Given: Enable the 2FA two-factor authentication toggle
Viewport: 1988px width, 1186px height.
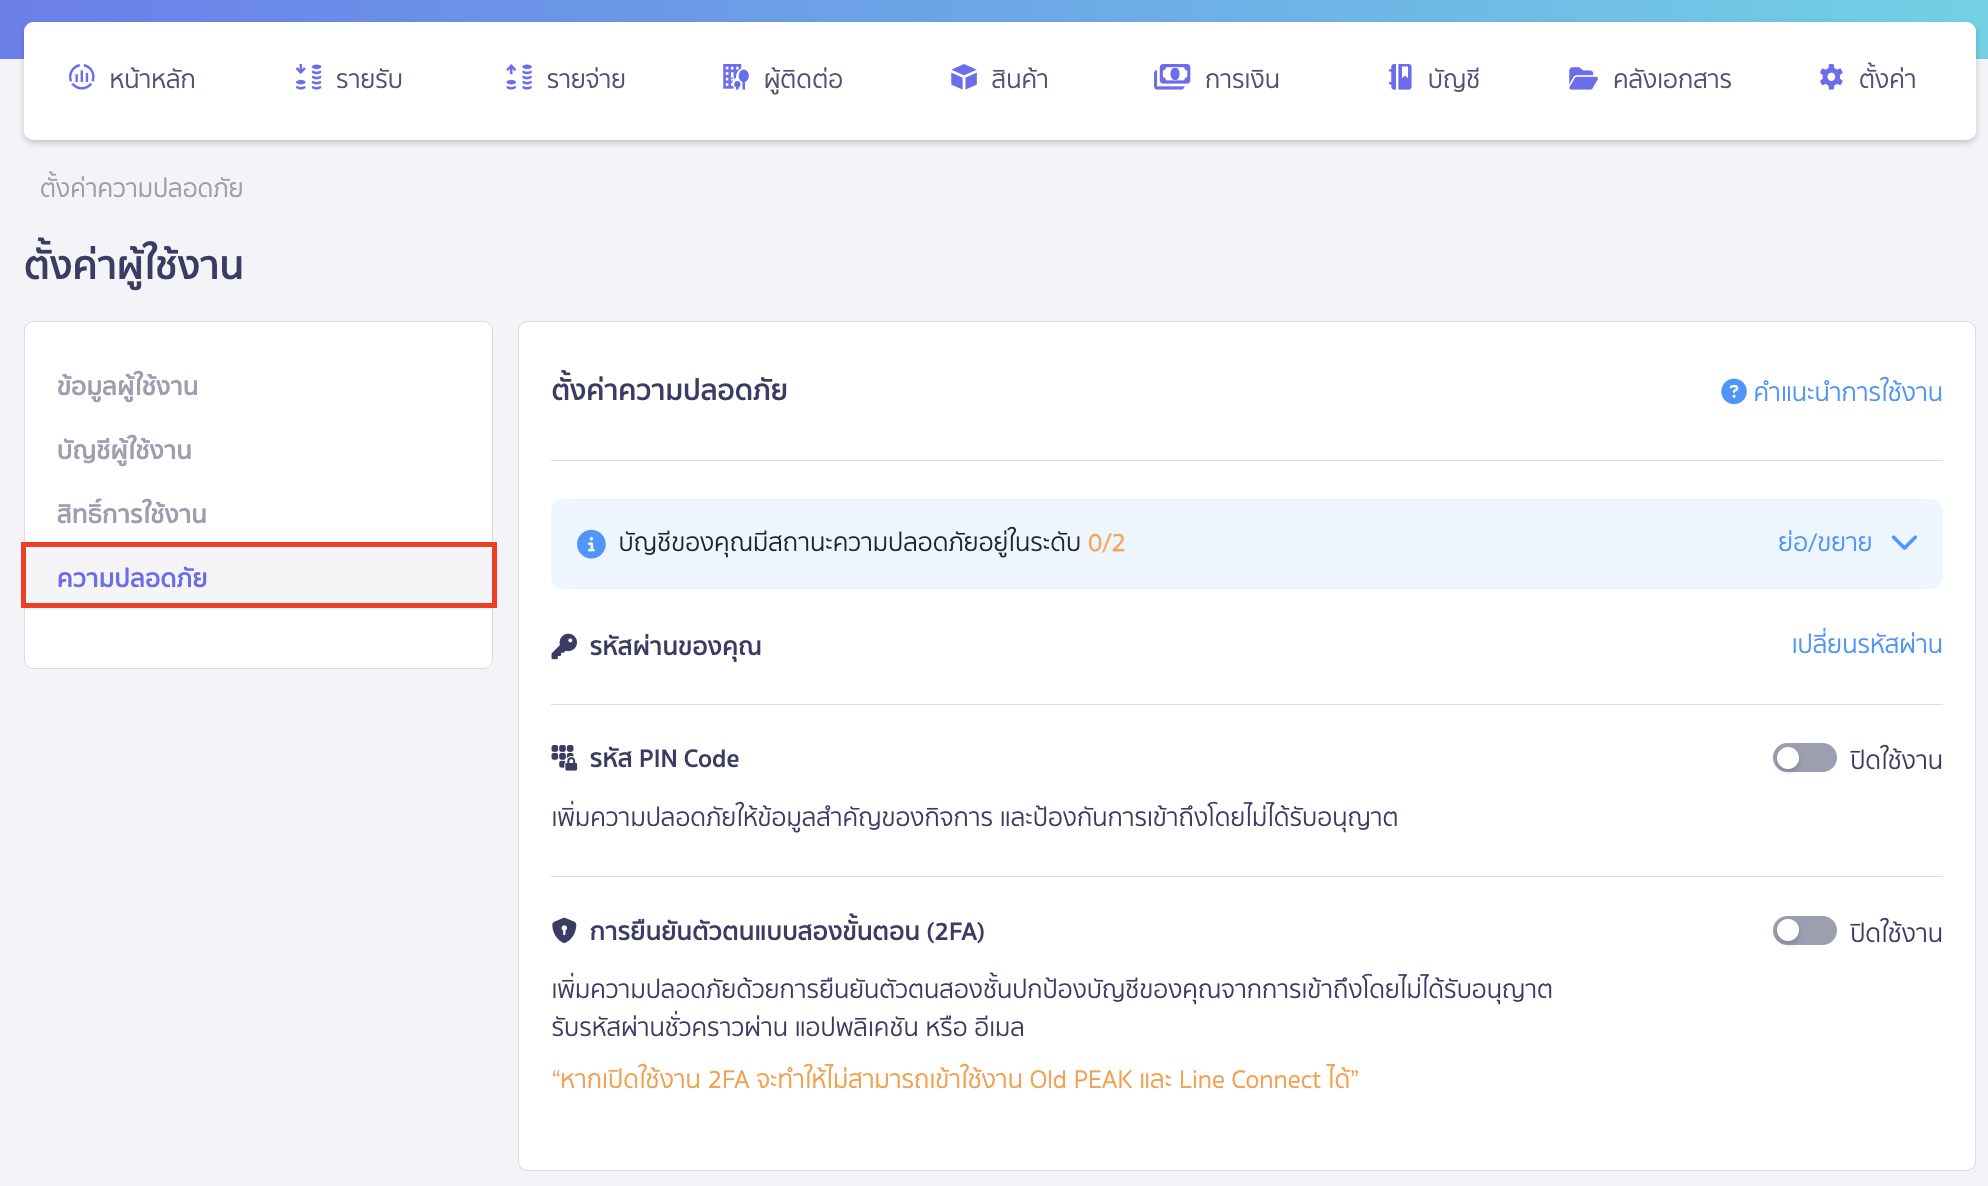Looking at the screenshot, I should pos(1803,931).
